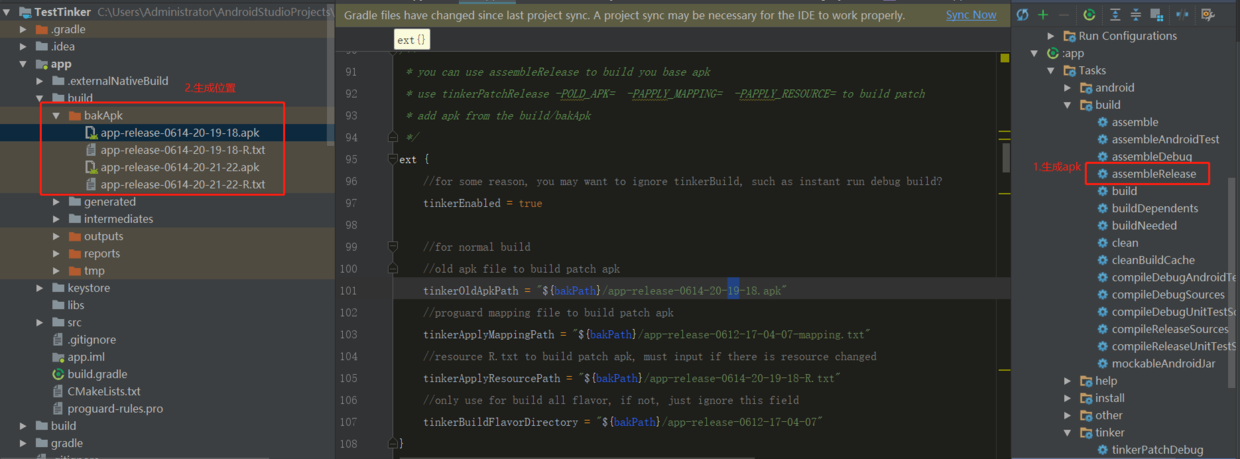Image resolution: width=1240 pixels, height=459 pixels.
Task: Expand all nodes in Gradle panel
Action: tap(1115, 15)
